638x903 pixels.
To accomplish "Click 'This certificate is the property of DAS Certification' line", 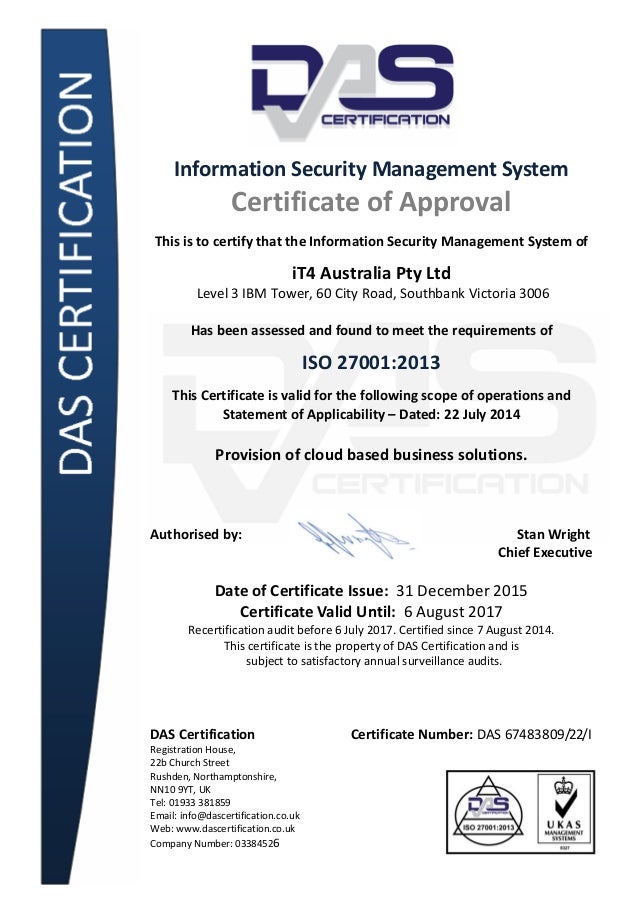I will (x=371, y=646).
